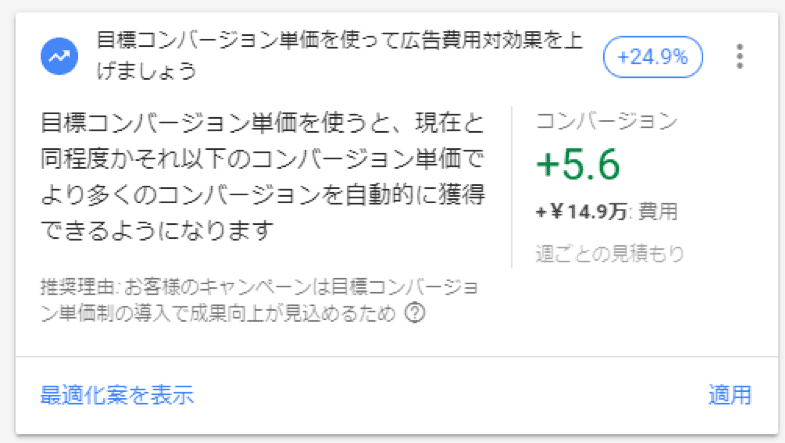
Task: Select the コンバージョン metric label
Action: [606, 122]
